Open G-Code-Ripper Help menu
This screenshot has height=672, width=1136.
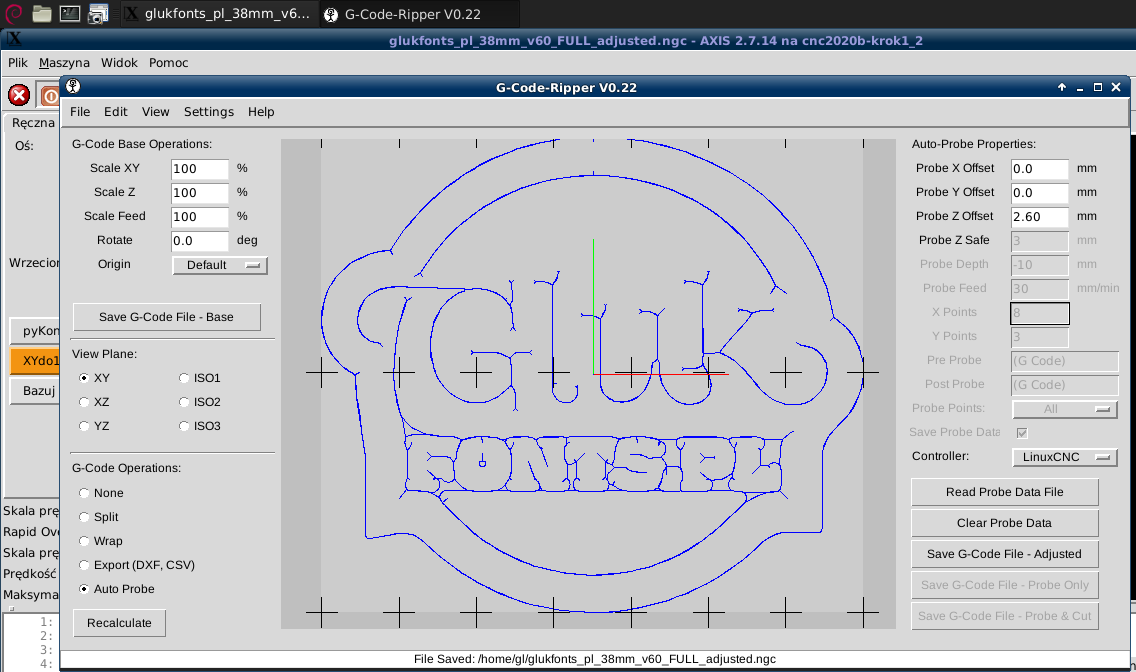click(x=261, y=112)
